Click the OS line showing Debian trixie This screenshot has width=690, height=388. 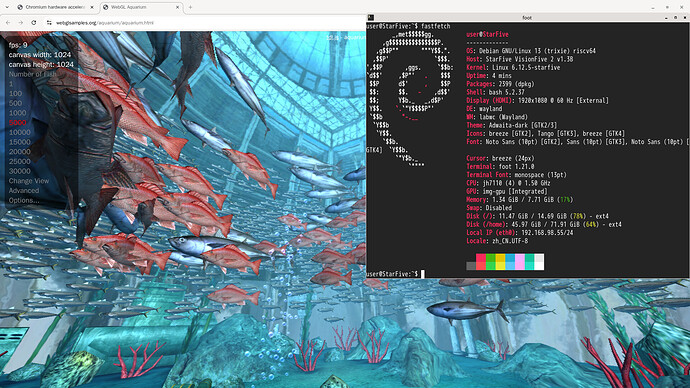531,51
